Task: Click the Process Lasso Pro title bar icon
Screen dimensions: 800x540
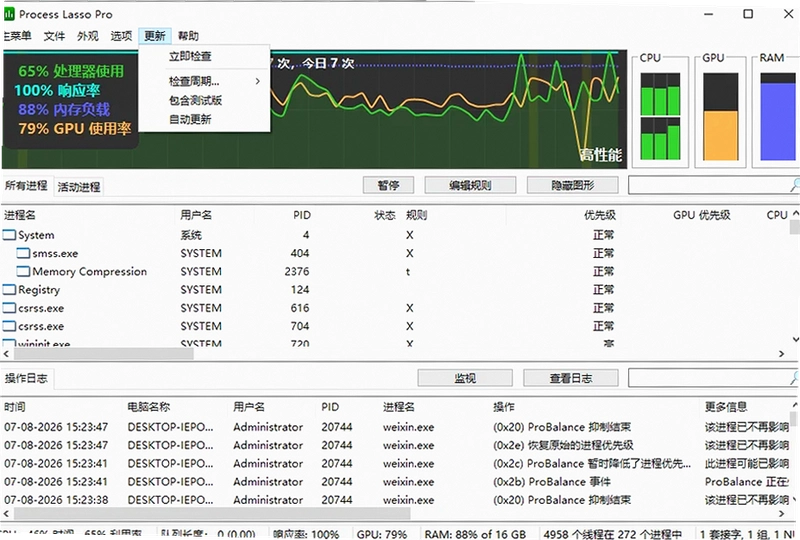Action: 9,14
